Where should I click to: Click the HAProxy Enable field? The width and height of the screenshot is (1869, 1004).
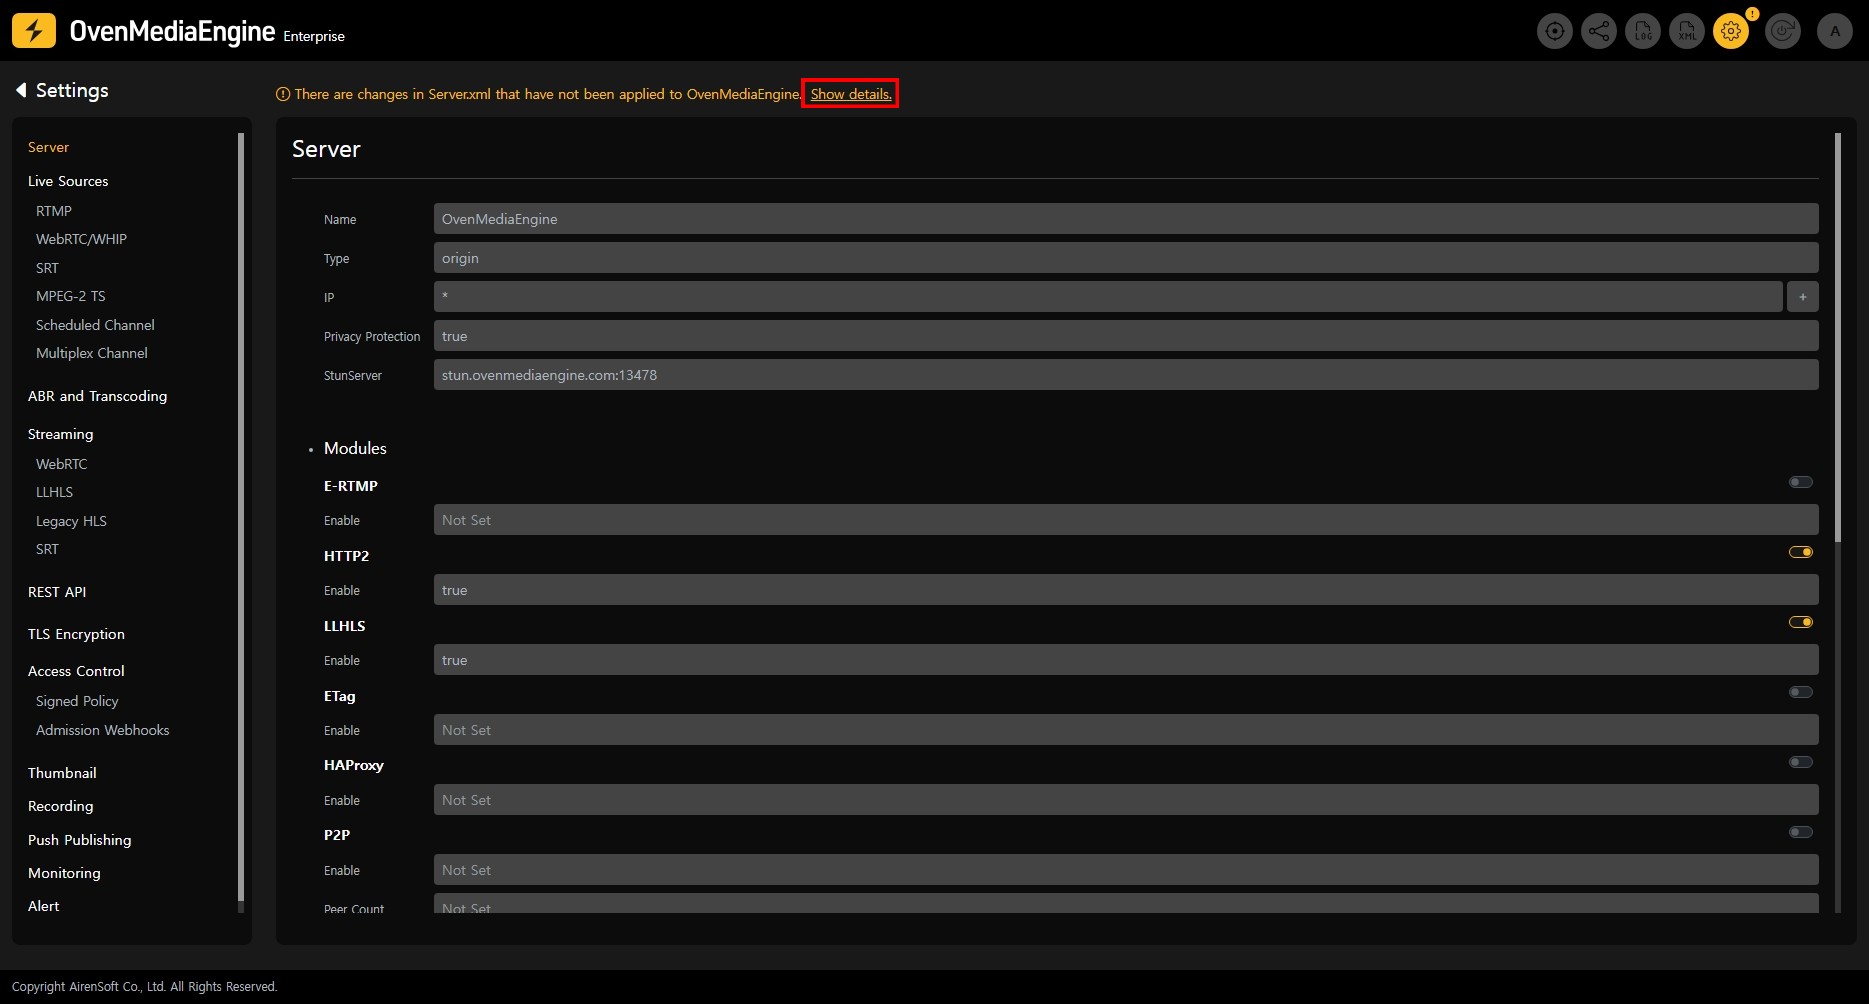1126,800
